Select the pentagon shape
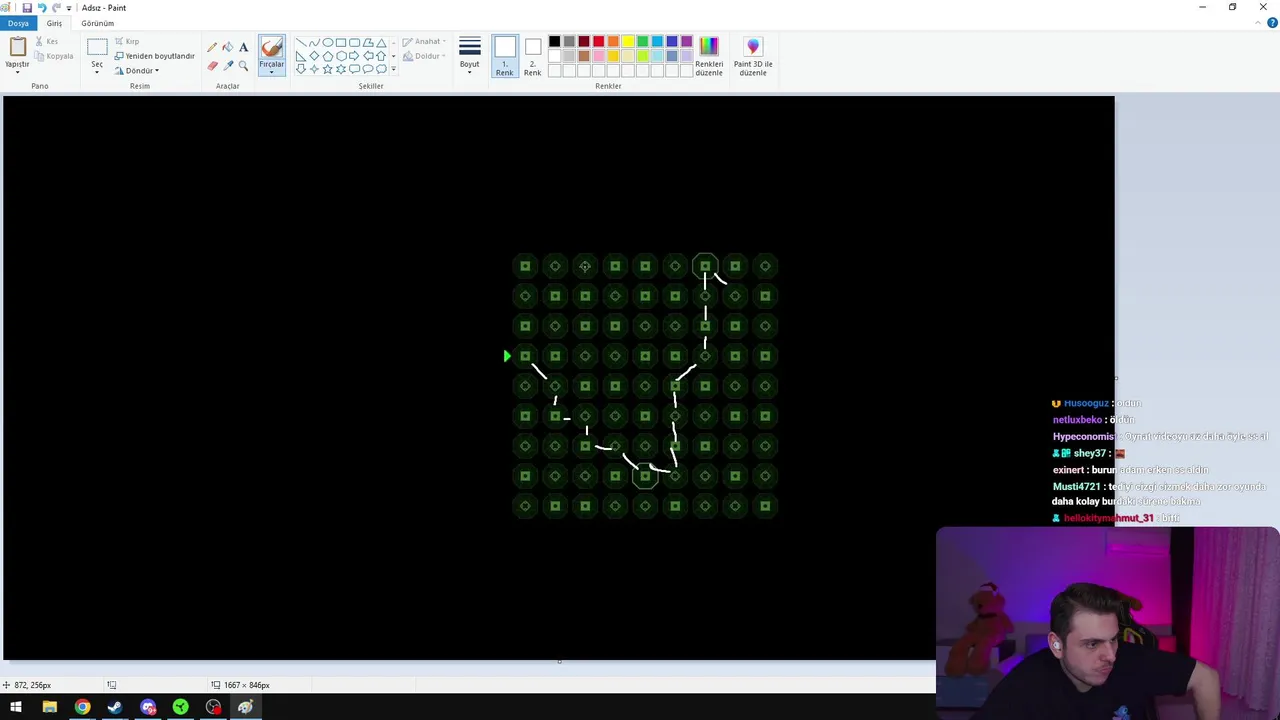The height and width of the screenshot is (720, 1280). (327, 56)
